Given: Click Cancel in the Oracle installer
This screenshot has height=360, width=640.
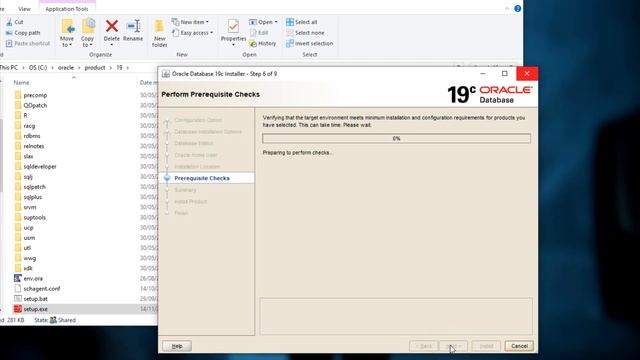Looking at the screenshot, I should pyautogui.click(x=519, y=346).
